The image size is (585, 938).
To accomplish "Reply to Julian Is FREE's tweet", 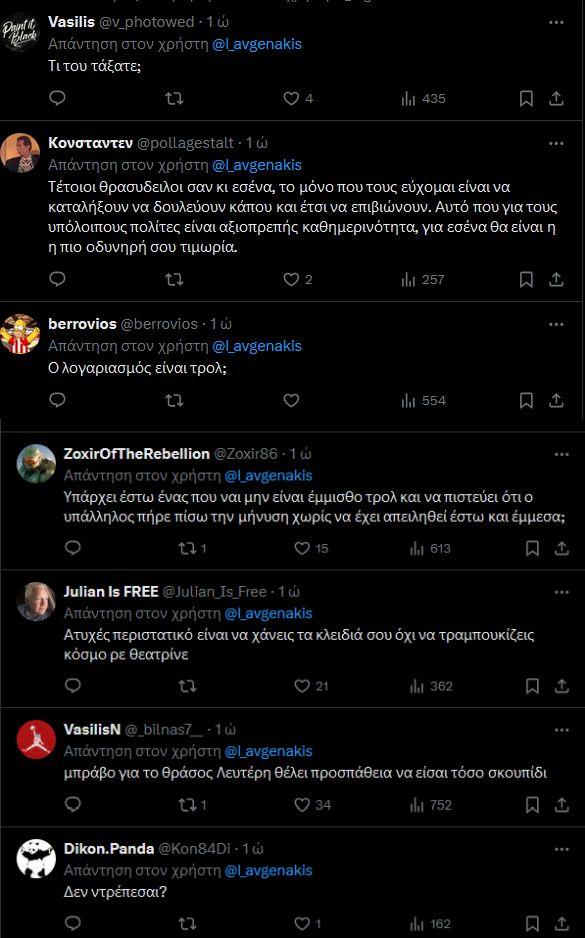I will [72, 686].
